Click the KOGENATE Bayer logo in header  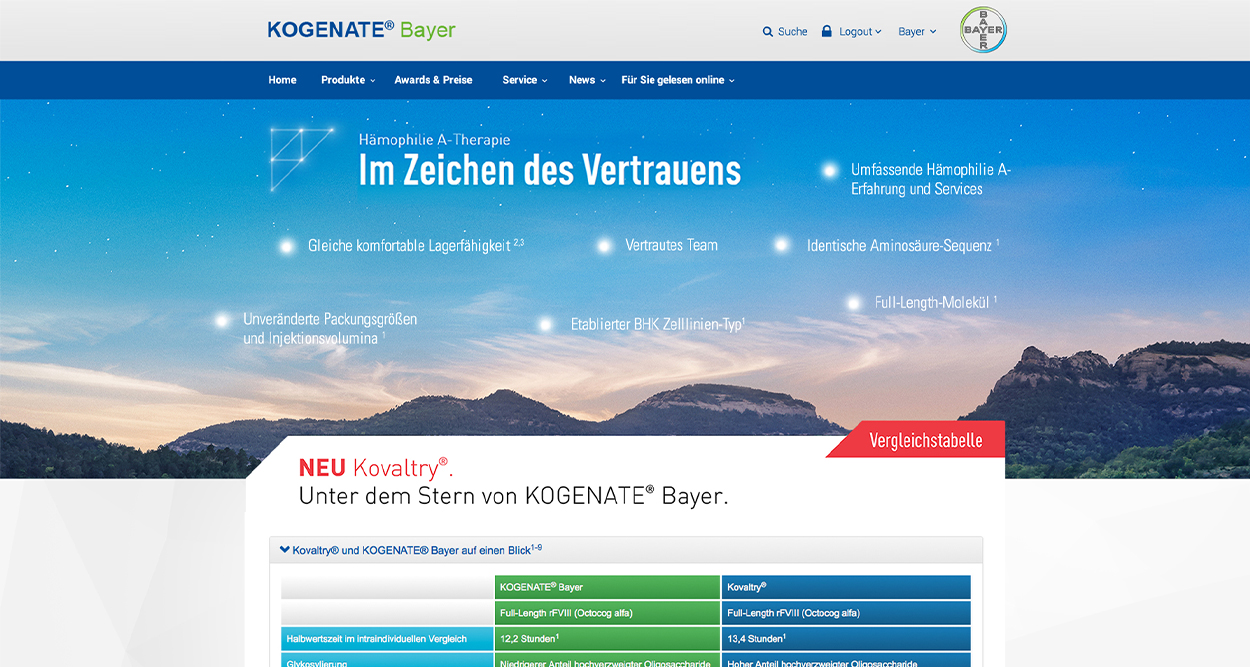359,30
